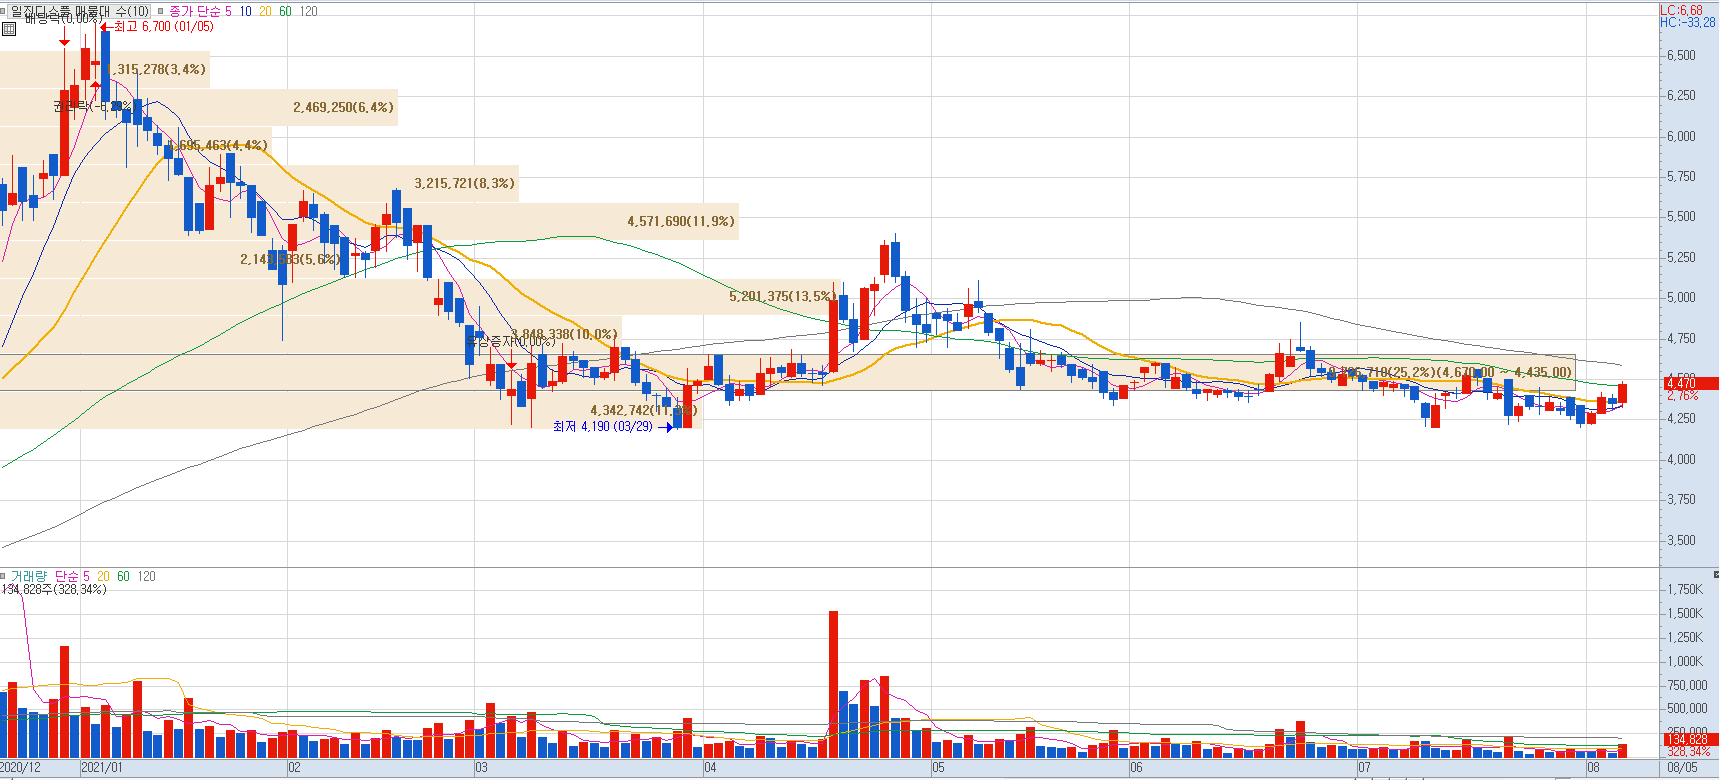
Task: Open the data table grid icon
Action: [8, 29]
